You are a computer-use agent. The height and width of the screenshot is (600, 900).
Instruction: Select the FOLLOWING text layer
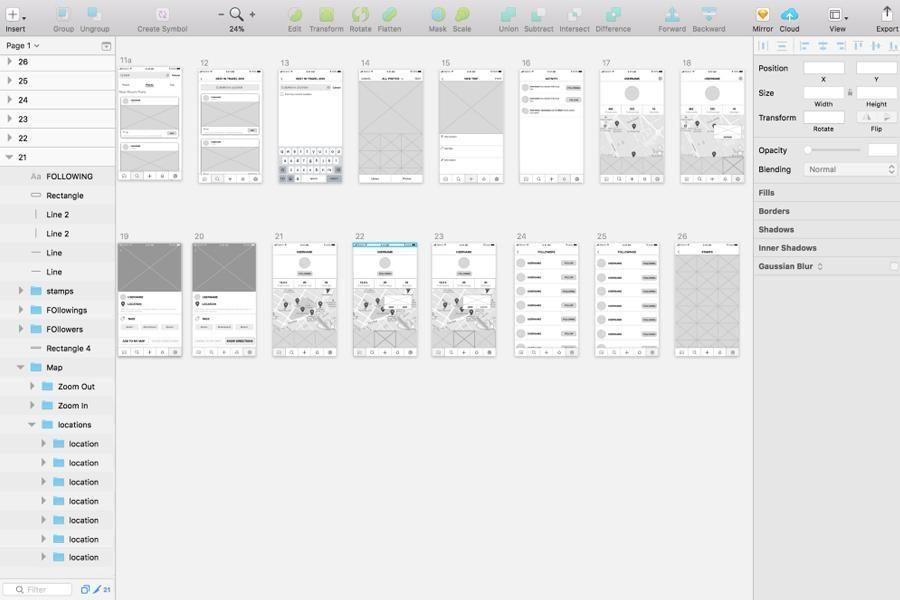tap(69, 177)
